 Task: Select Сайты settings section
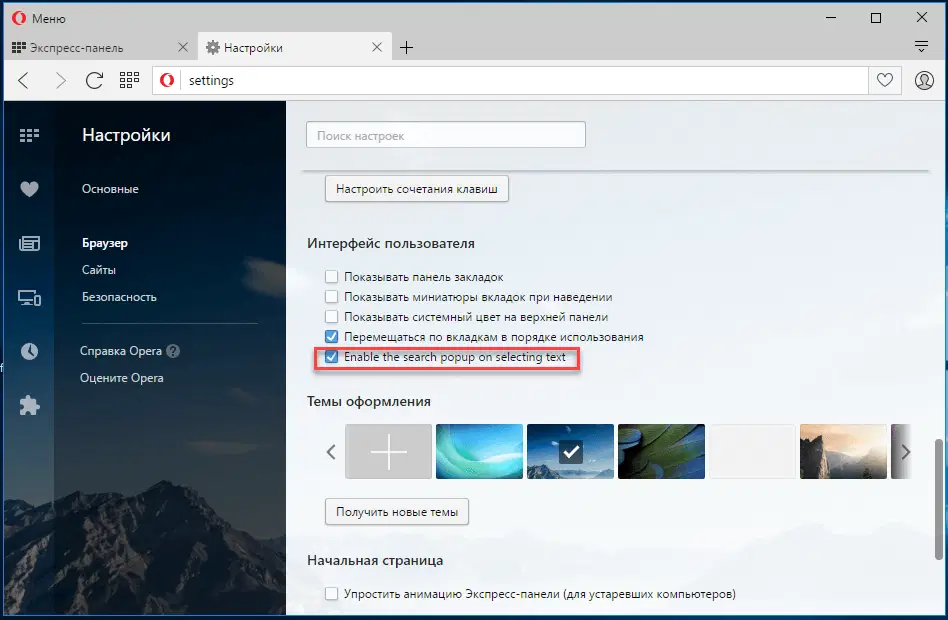[x=99, y=270]
